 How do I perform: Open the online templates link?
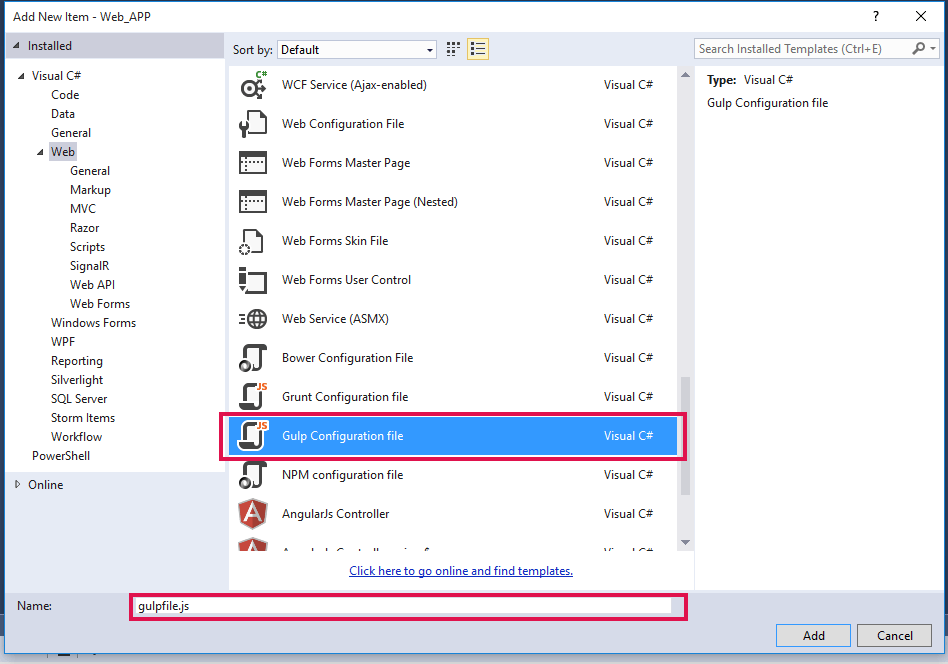(460, 571)
